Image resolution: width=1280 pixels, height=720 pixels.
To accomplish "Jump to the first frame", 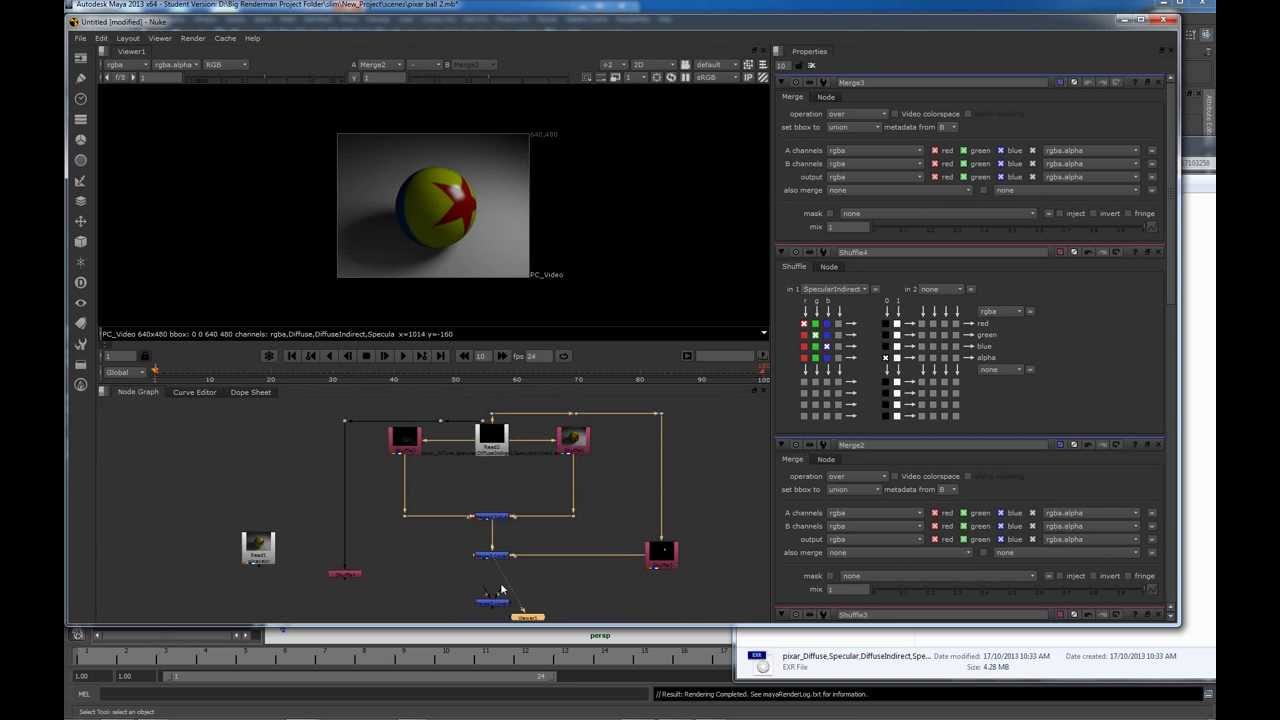I will coord(291,356).
